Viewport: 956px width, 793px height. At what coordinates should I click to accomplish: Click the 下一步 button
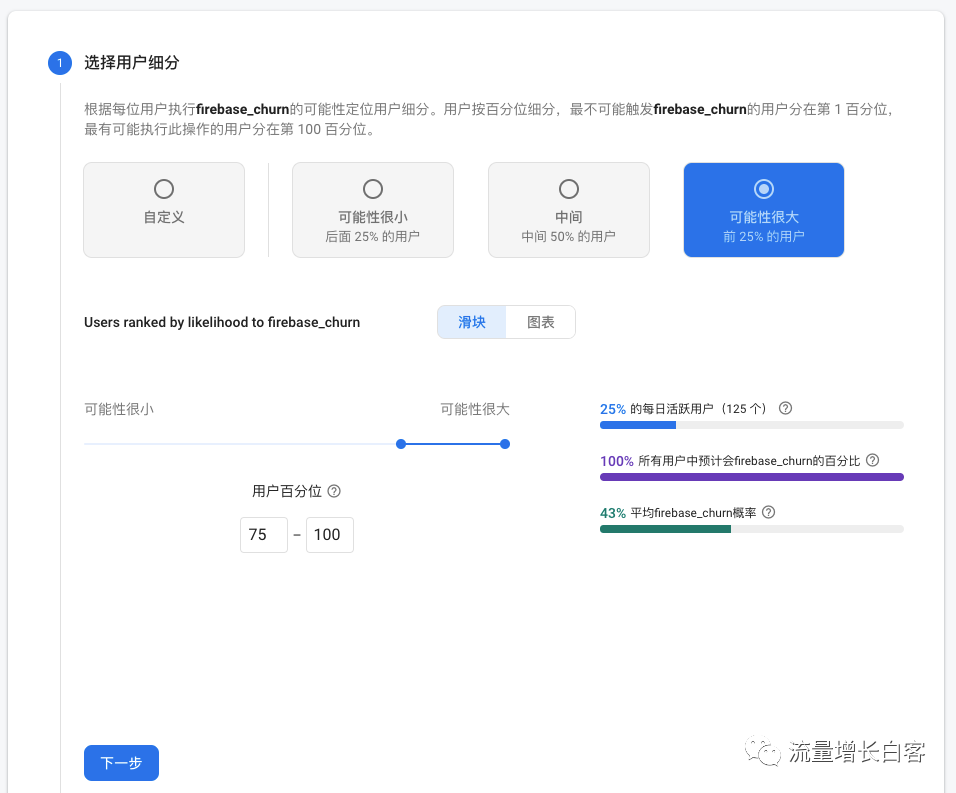[121, 763]
